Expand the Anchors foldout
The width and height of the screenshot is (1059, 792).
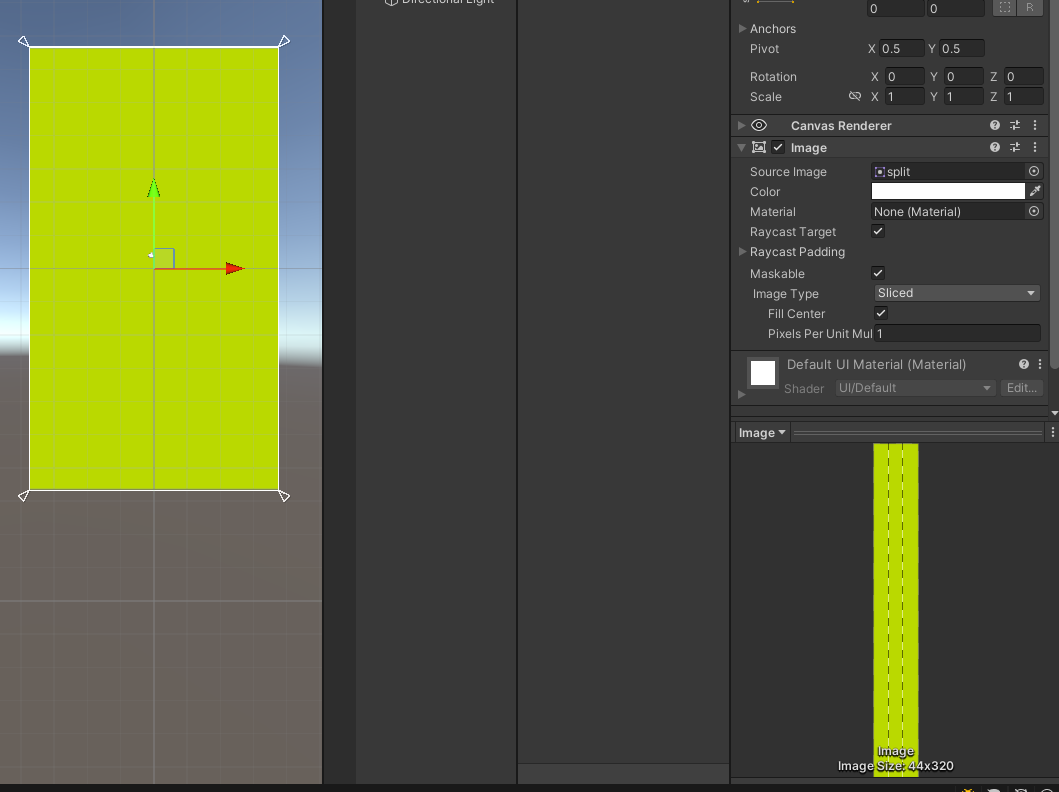[x=742, y=28]
